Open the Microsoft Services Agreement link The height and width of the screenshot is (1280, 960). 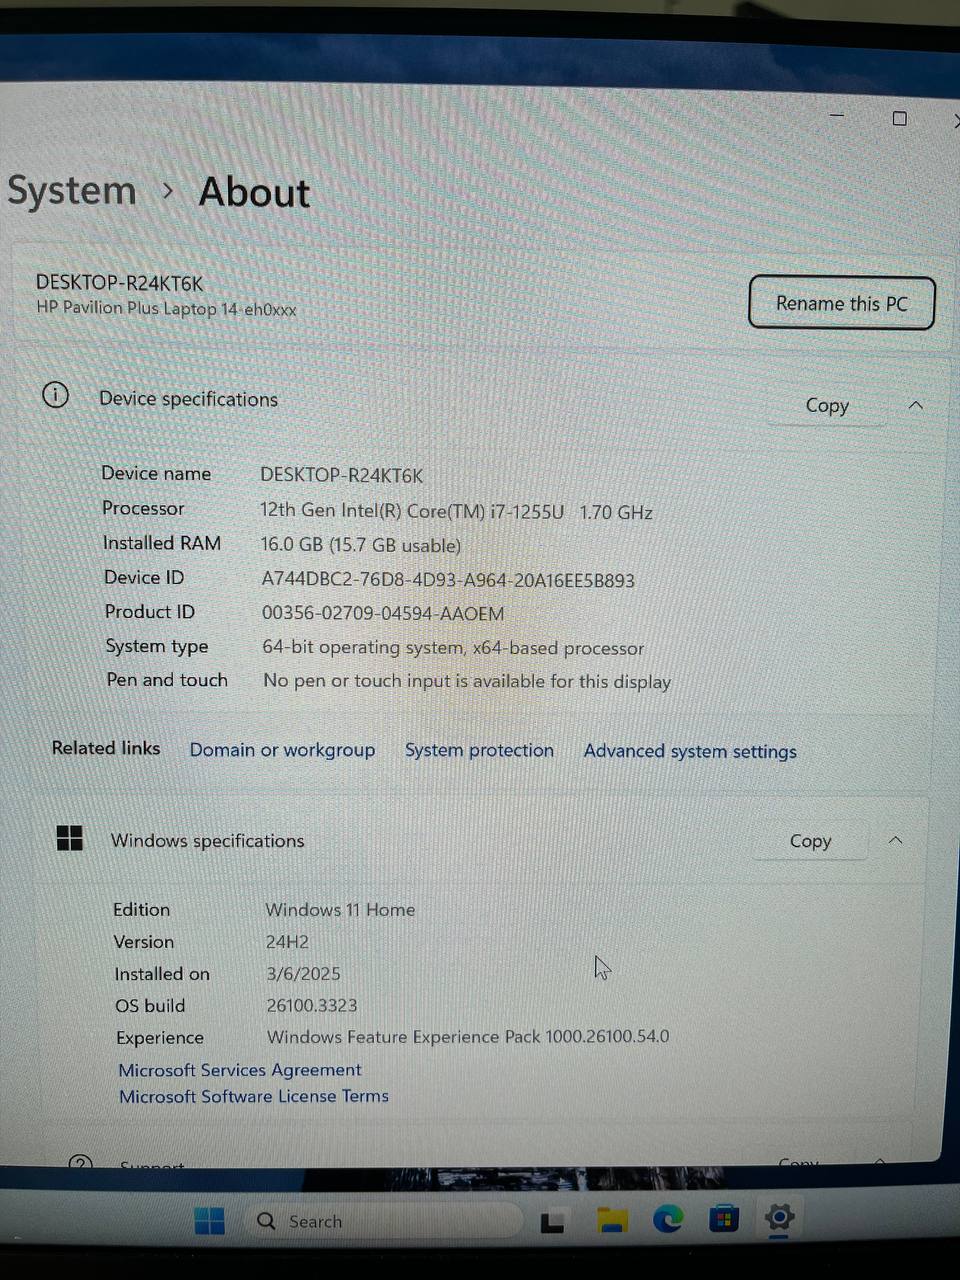pyautogui.click(x=240, y=1070)
